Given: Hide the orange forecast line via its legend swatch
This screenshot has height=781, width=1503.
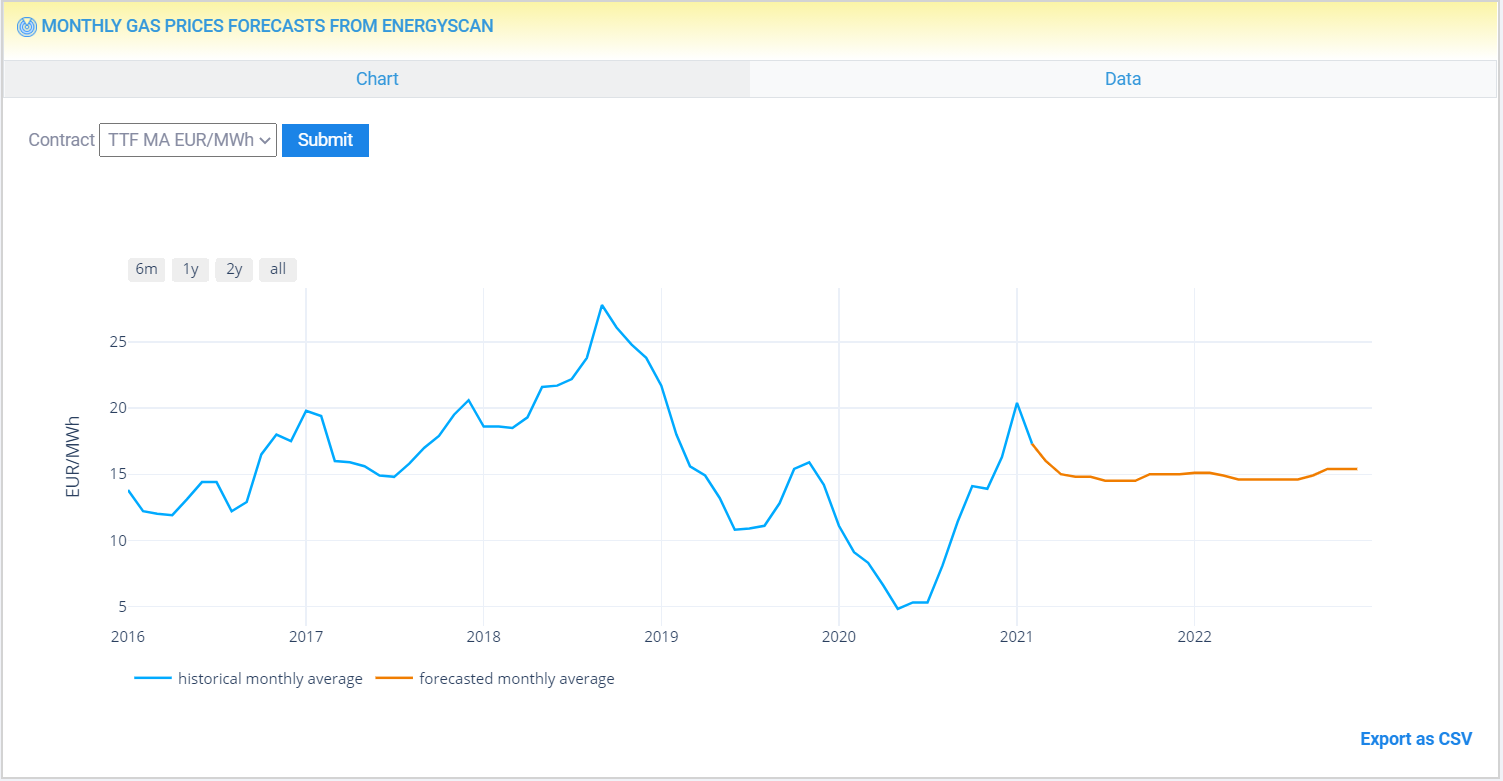Looking at the screenshot, I should [394, 678].
